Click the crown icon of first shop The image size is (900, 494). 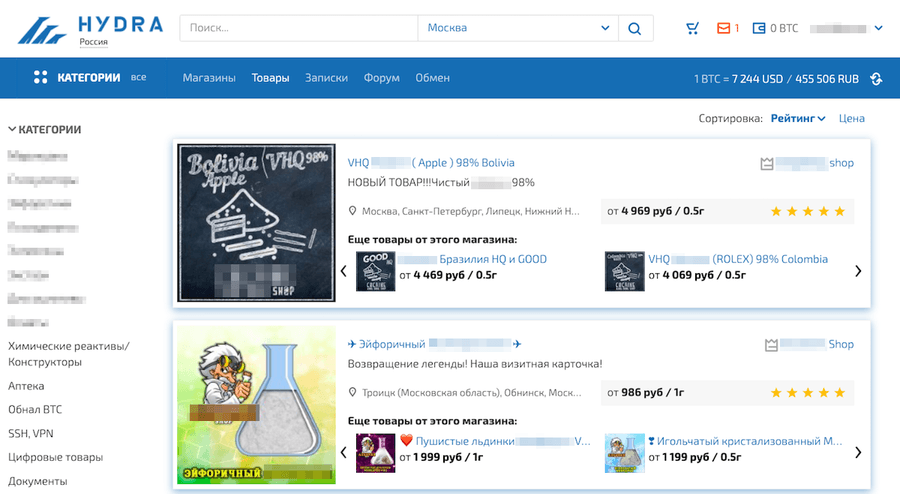pos(767,164)
